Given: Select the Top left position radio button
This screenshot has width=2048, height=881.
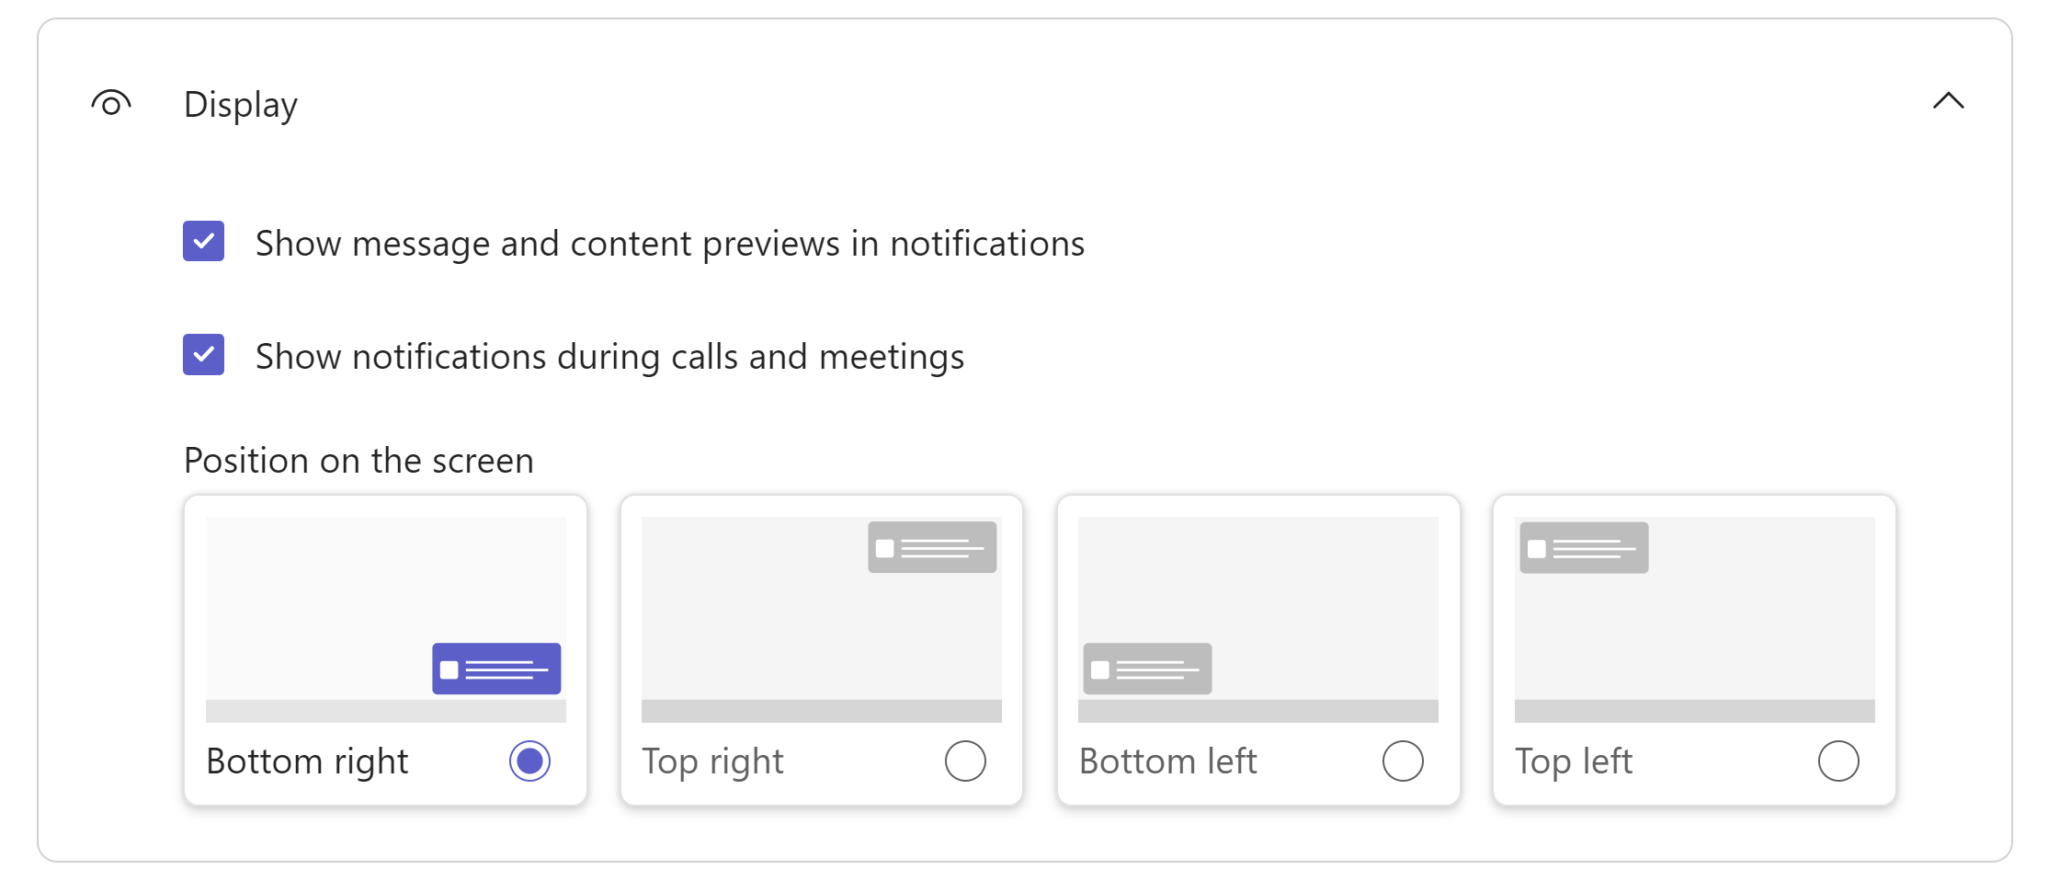Looking at the screenshot, I should point(1837,760).
